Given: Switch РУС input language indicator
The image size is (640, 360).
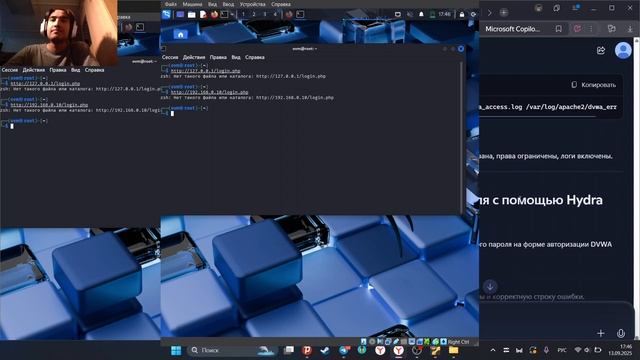Looking at the screenshot, I should (562, 350).
